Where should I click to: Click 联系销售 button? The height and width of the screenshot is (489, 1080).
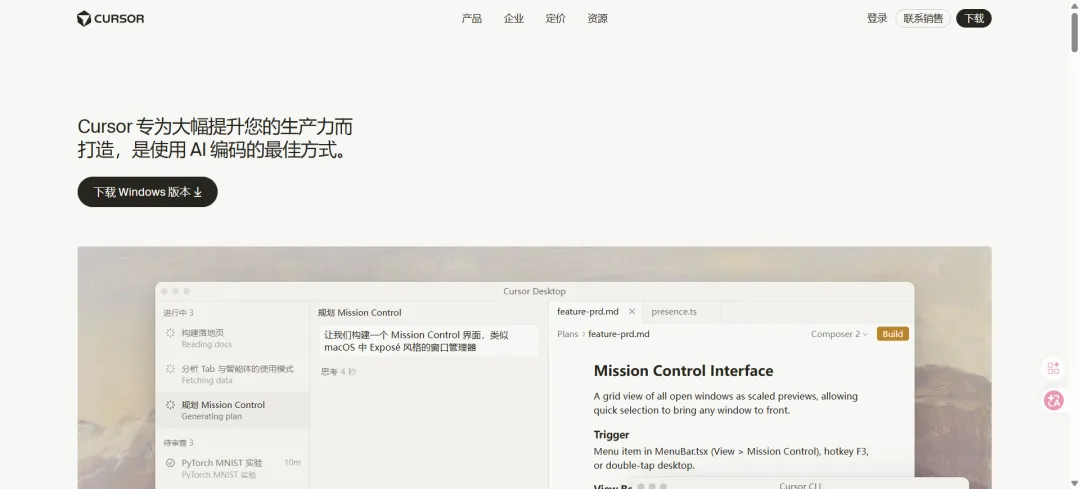(923, 19)
